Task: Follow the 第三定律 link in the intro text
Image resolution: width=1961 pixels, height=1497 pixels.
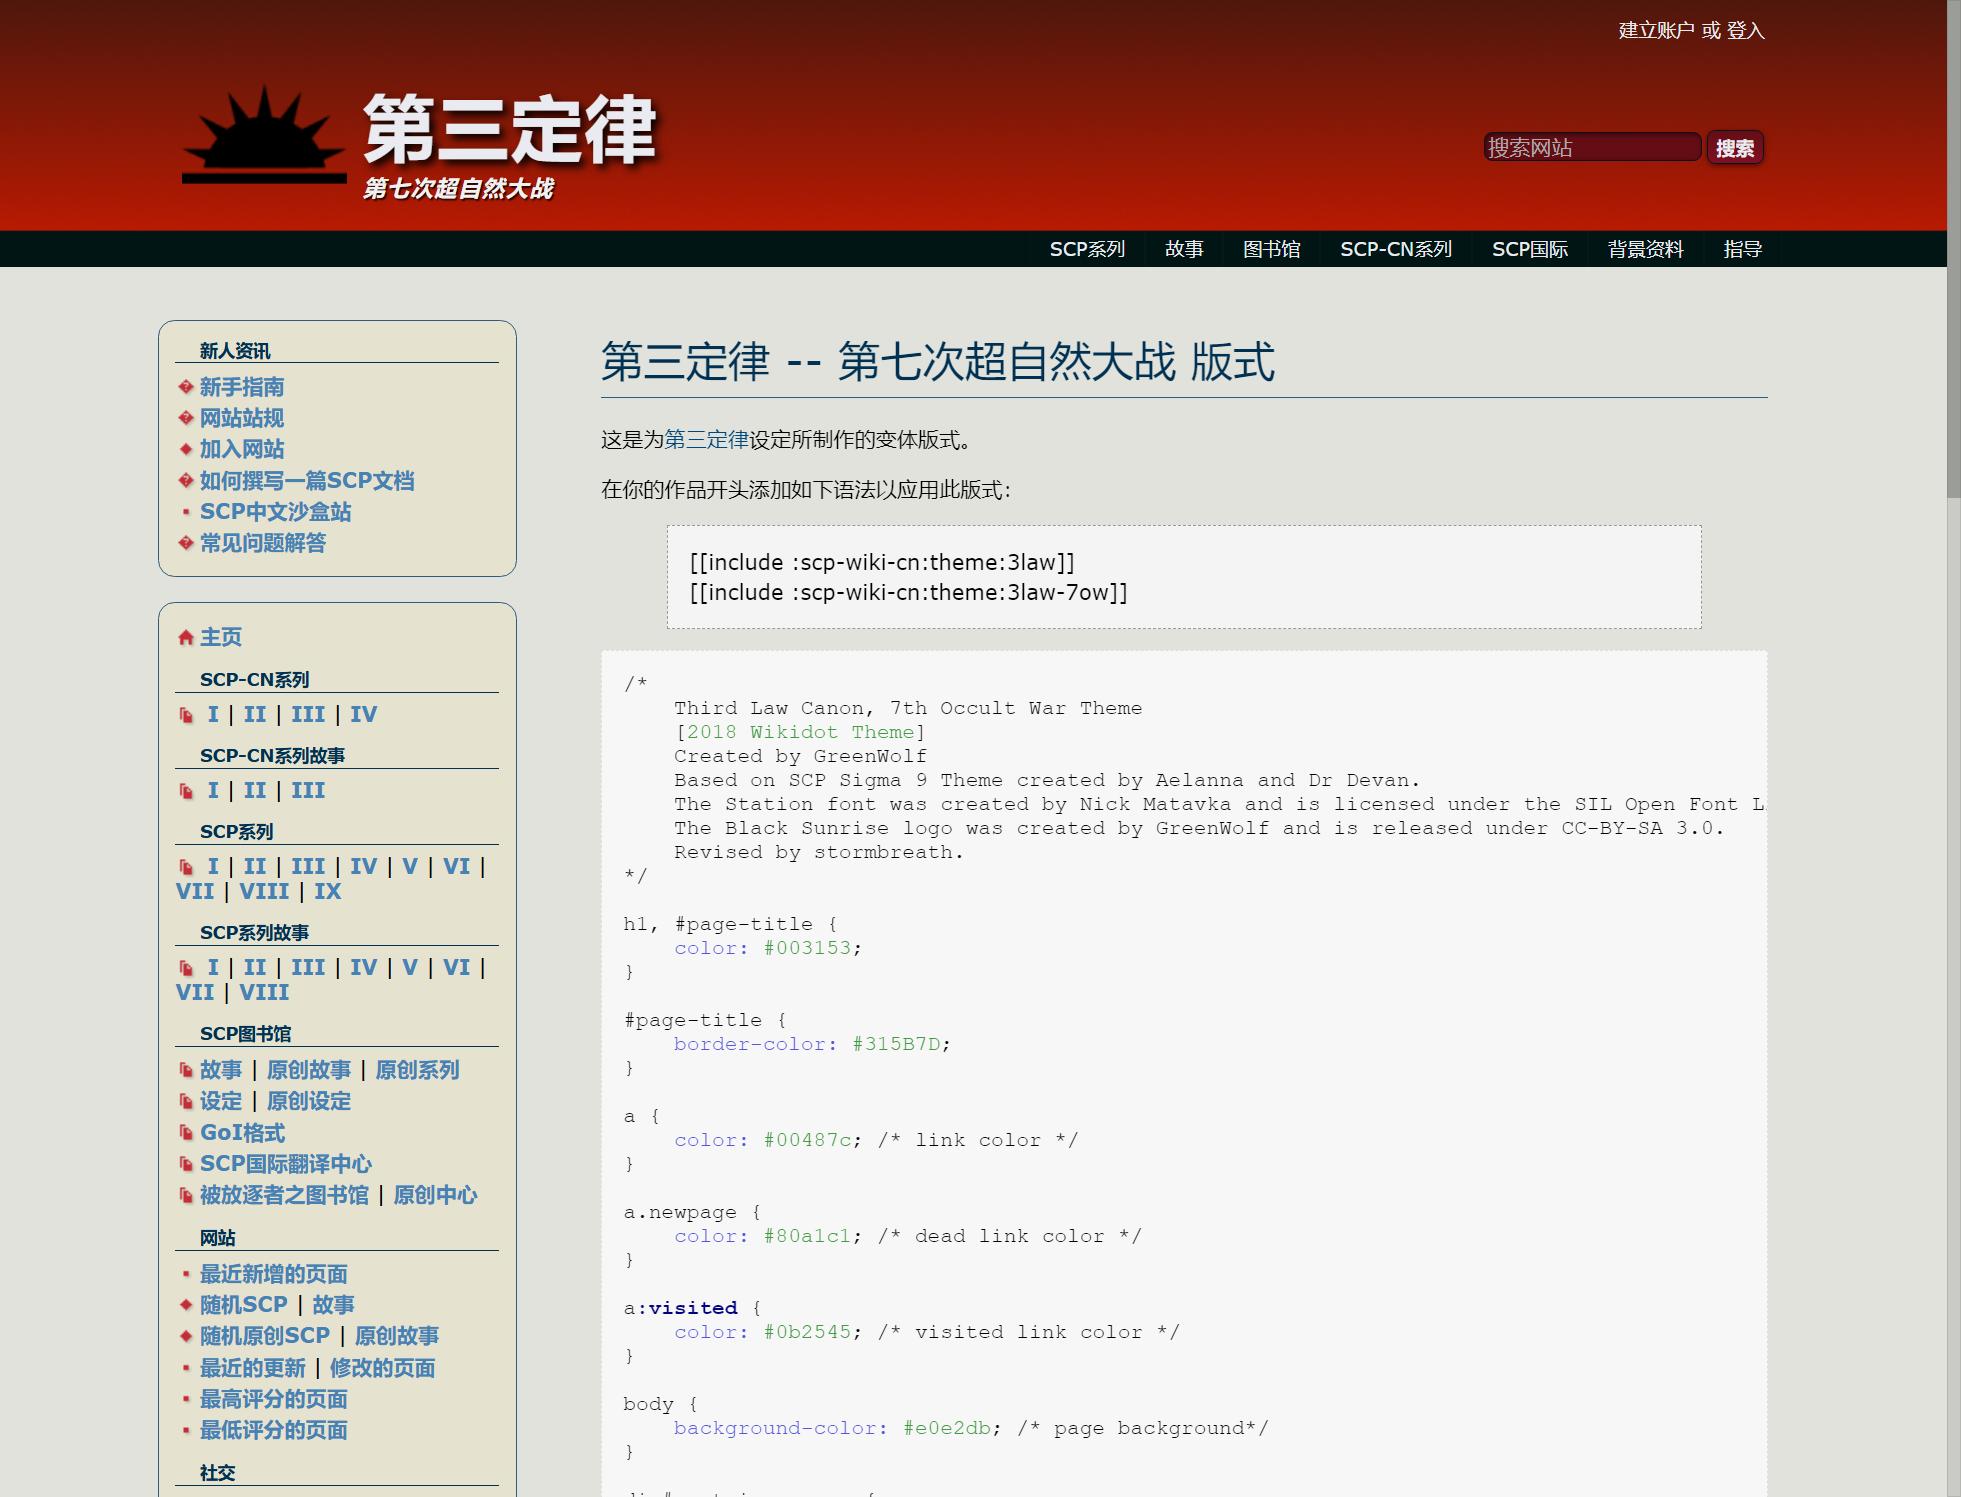Action: click(x=706, y=440)
